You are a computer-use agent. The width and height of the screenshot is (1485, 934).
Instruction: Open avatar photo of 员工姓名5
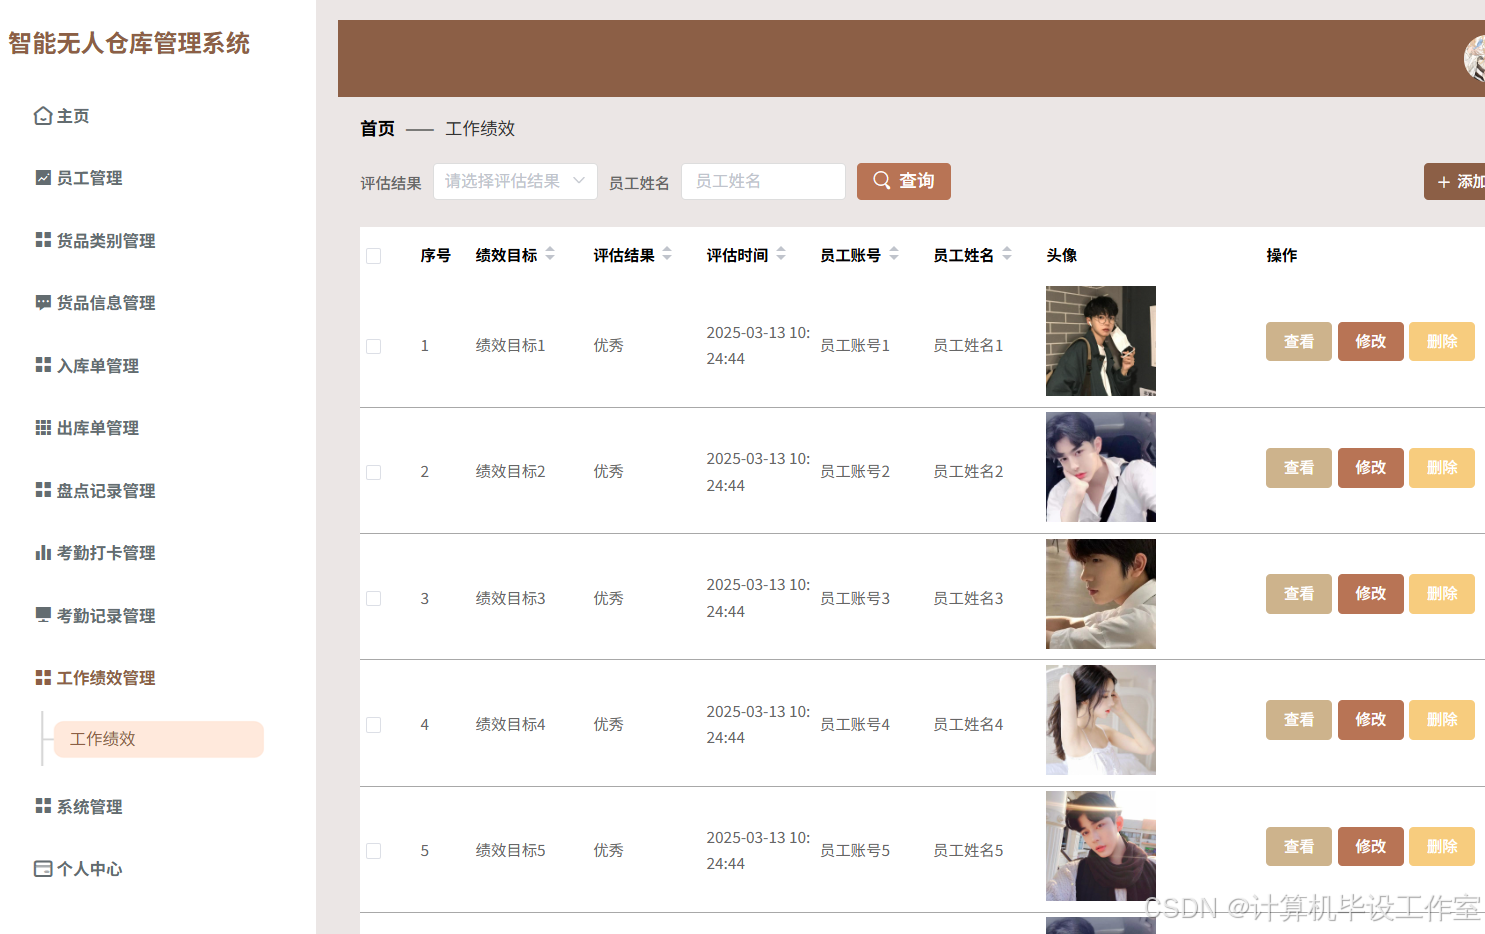(x=1101, y=846)
